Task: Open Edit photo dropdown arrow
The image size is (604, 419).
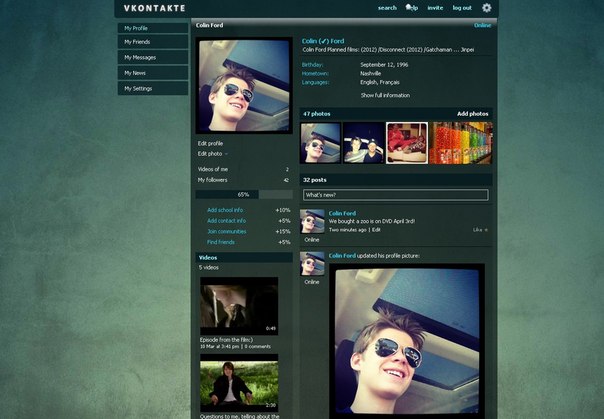Action: point(226,154)
